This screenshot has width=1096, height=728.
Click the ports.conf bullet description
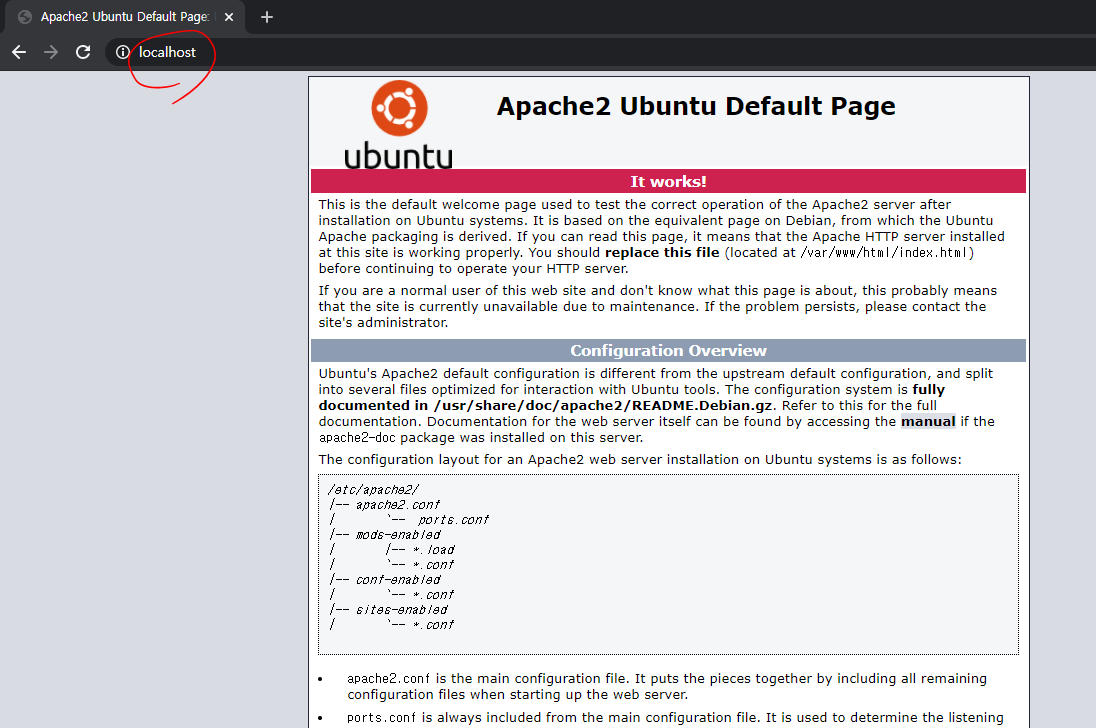(675, 718)
